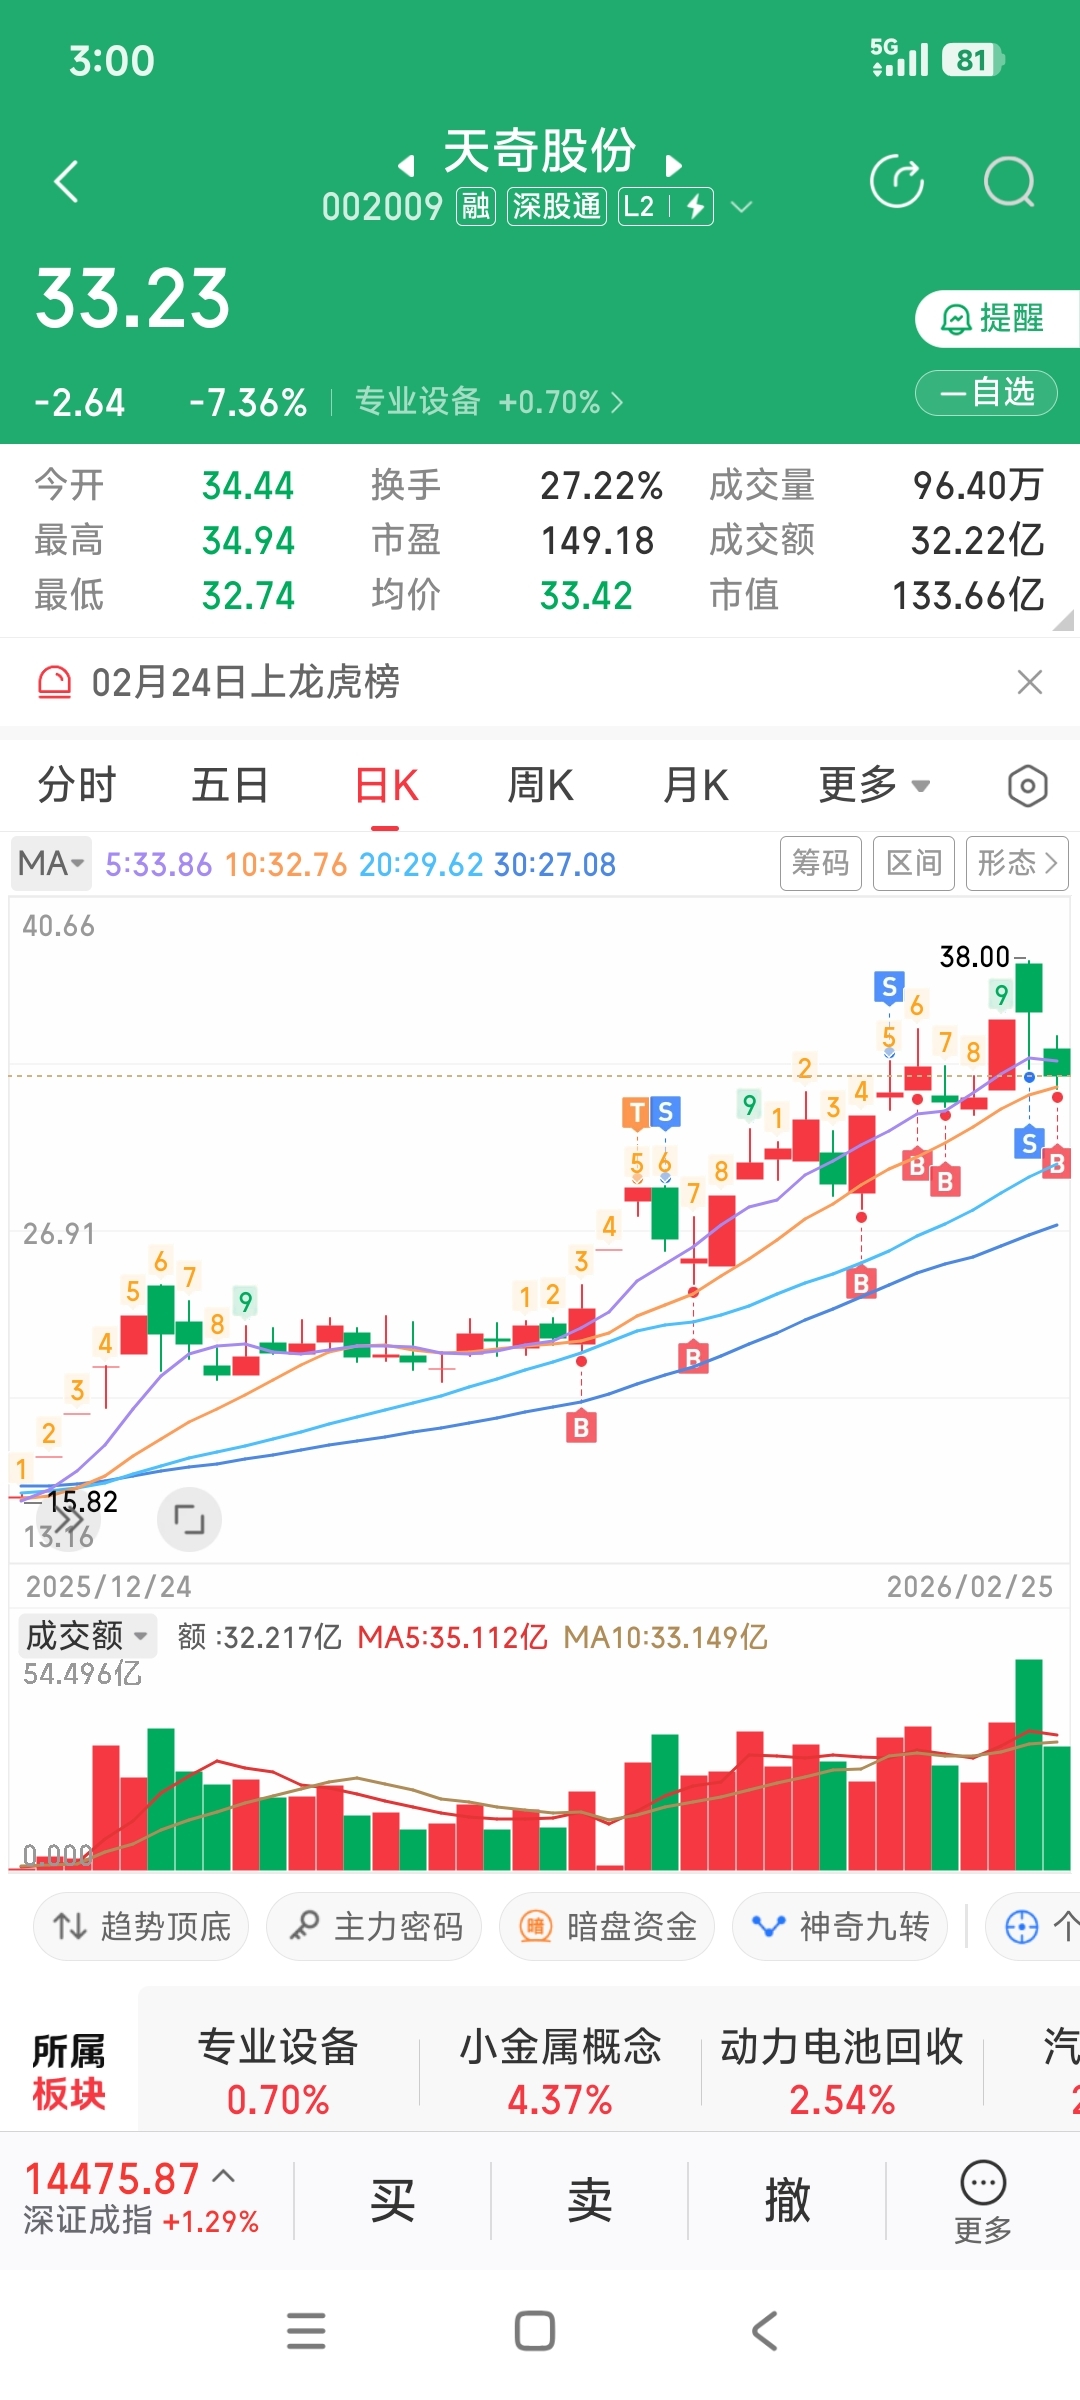Tap the 均价 33.42 value

tap(586, 596)
